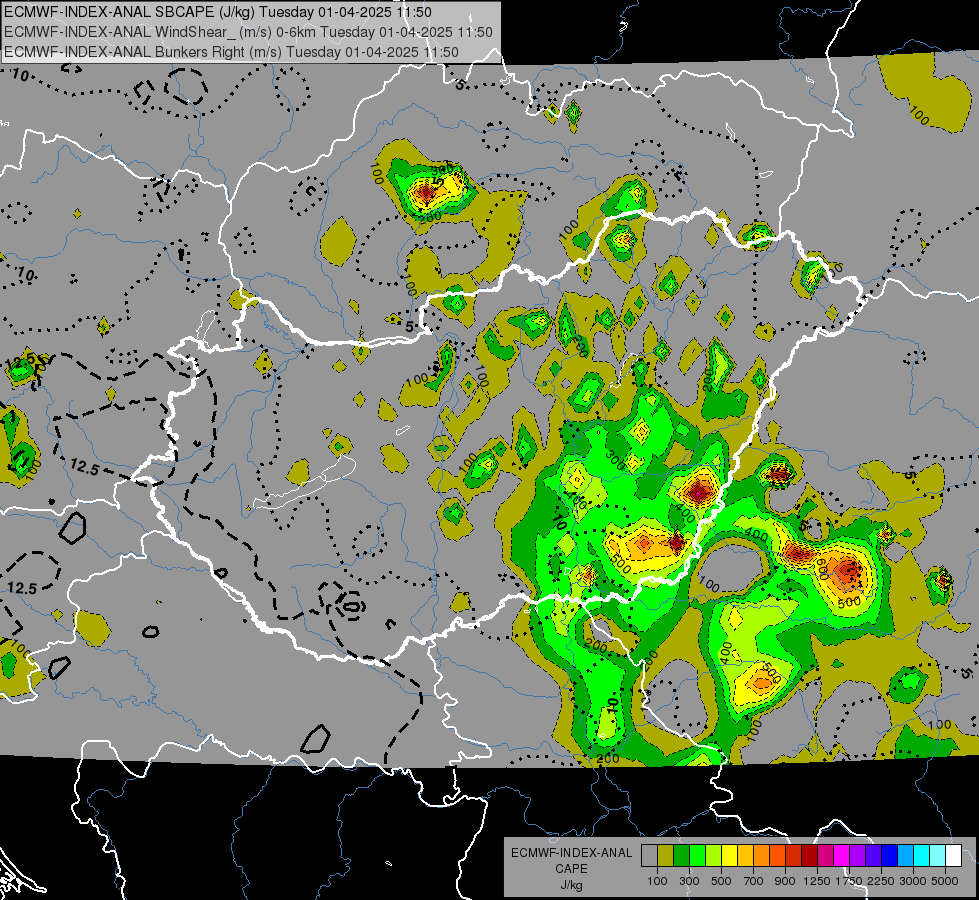This screenshot has height=900, width=979.
Task: Select the orange-red legend swatch
Action: pos(777,856)
